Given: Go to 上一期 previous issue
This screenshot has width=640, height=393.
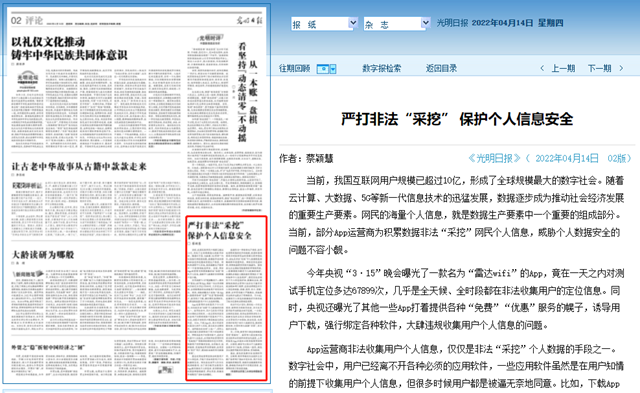Looking at the screenshot, I should coord(563,68).
